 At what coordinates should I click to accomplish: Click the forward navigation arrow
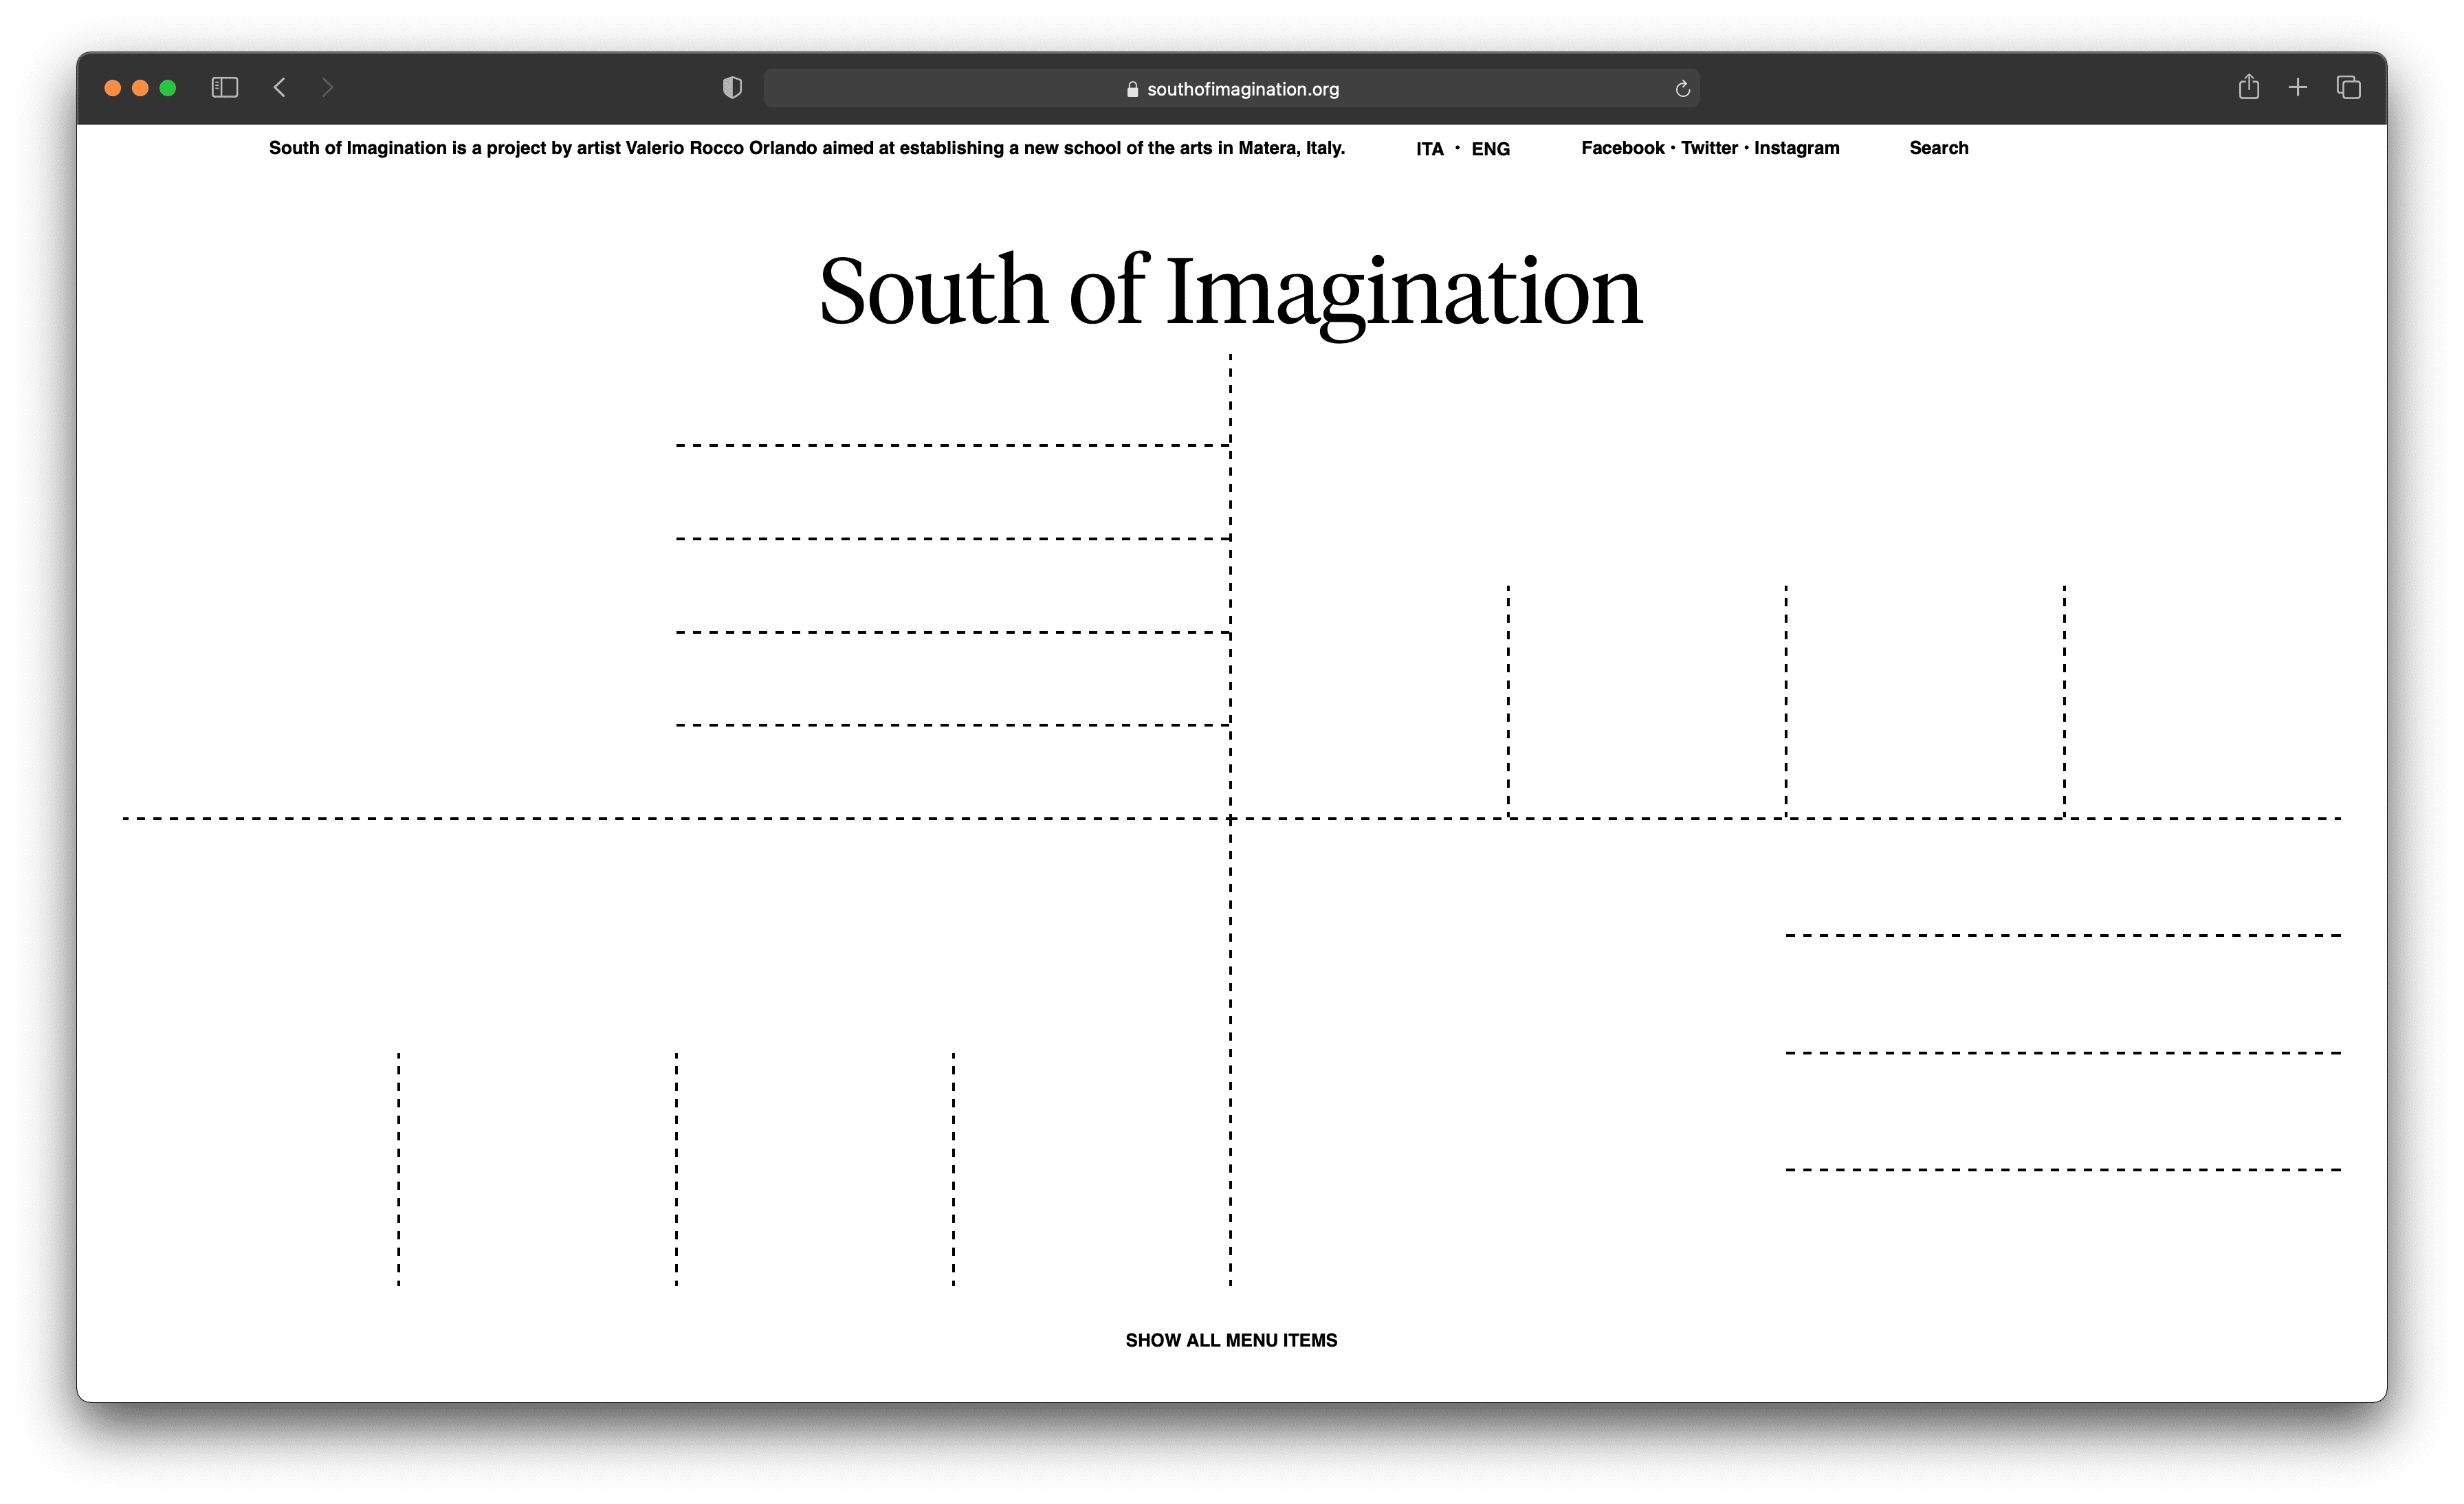[327, 88]
